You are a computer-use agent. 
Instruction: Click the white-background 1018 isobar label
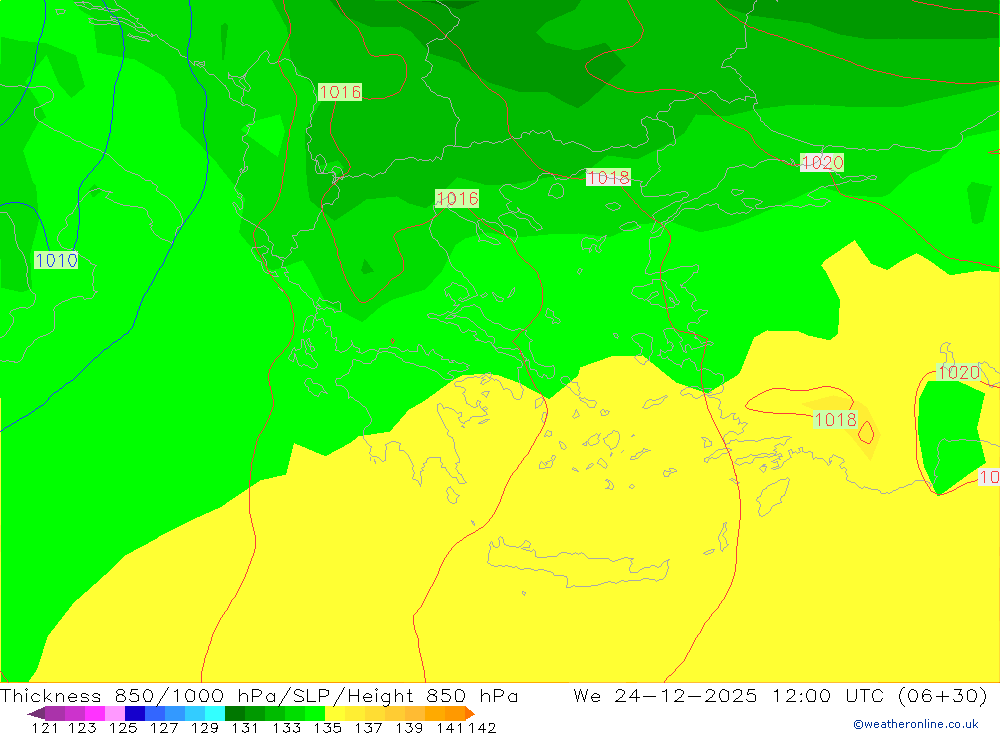(608, 177)
